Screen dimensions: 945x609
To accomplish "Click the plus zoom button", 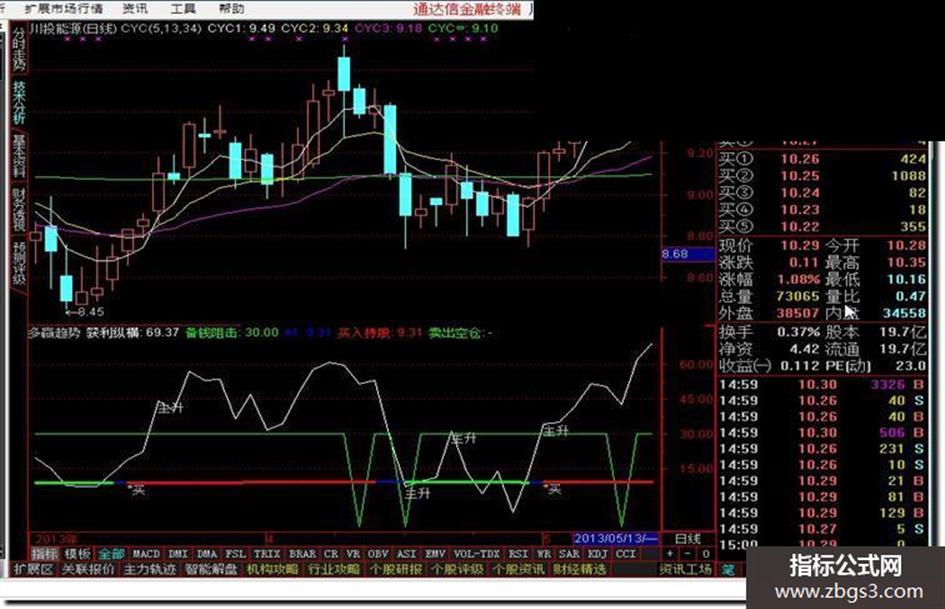I will click(x=670, y=554).
